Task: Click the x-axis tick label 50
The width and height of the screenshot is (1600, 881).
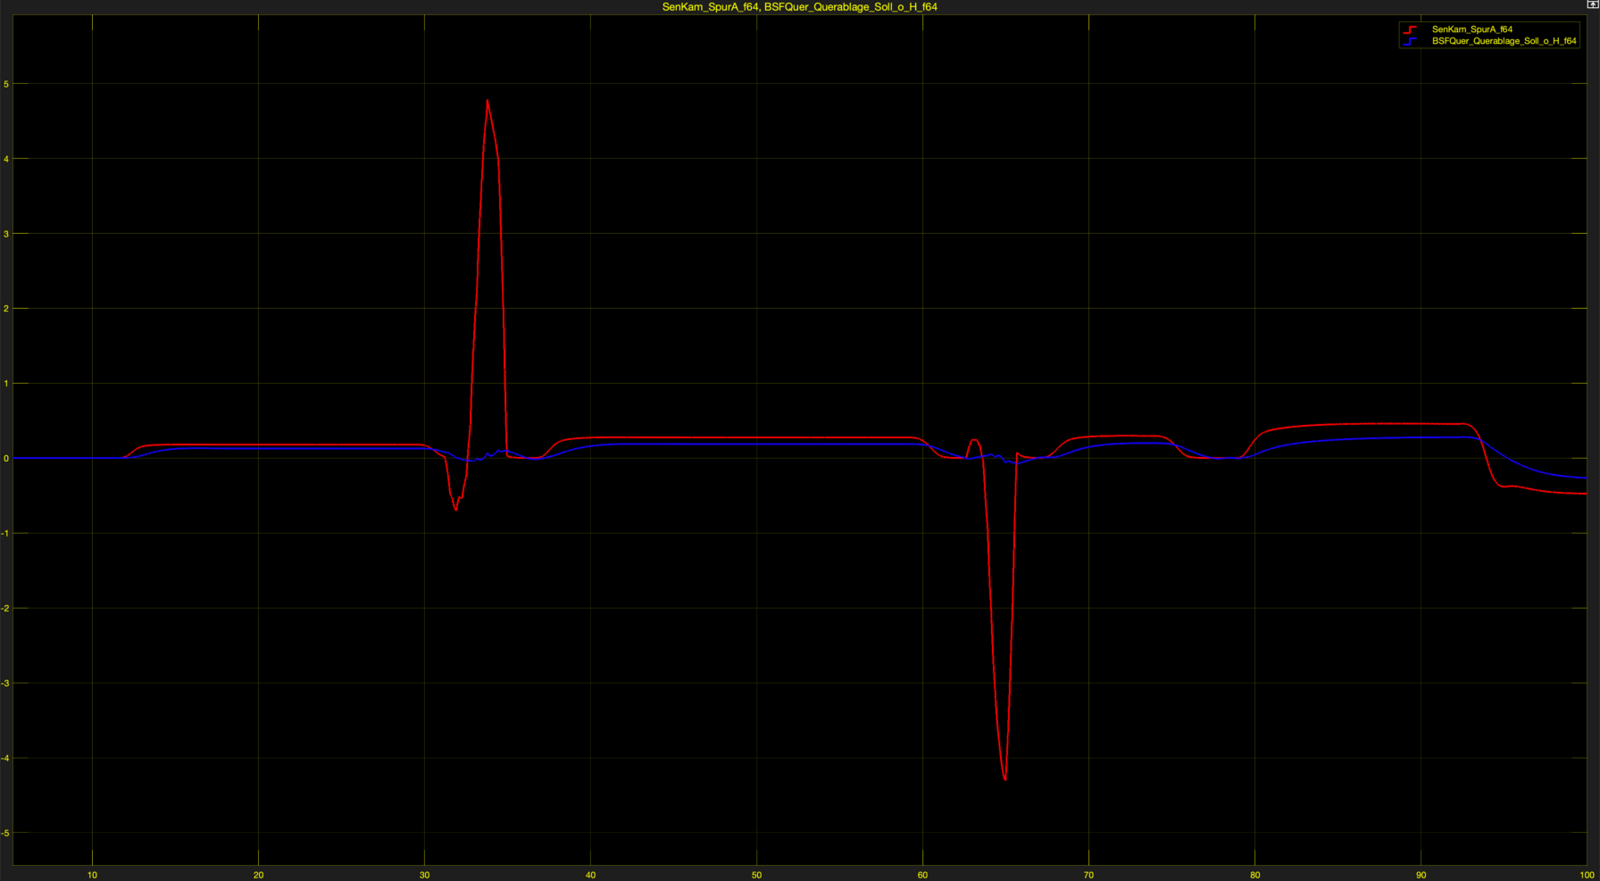Action: point(757,875)
